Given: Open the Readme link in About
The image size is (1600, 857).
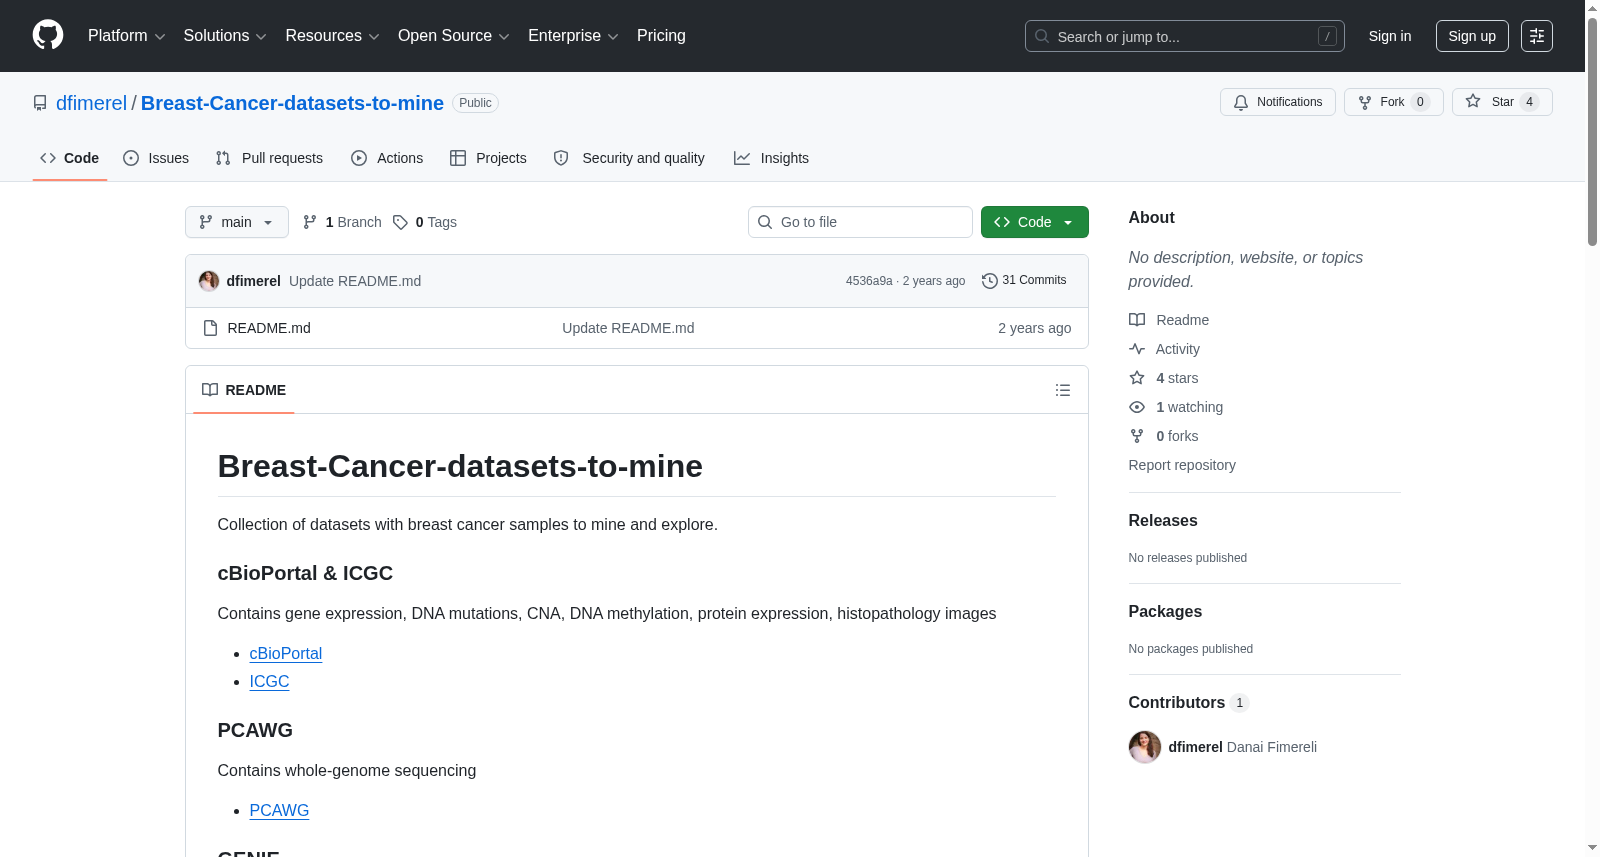Looking at the screenshot, I should [x=1169, y=320].
